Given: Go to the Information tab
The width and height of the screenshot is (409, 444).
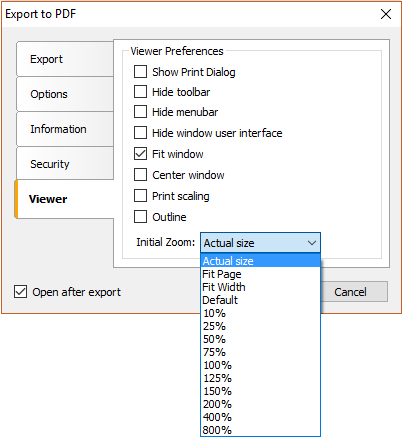Looking at the screenshot, I should click(66, 131).
